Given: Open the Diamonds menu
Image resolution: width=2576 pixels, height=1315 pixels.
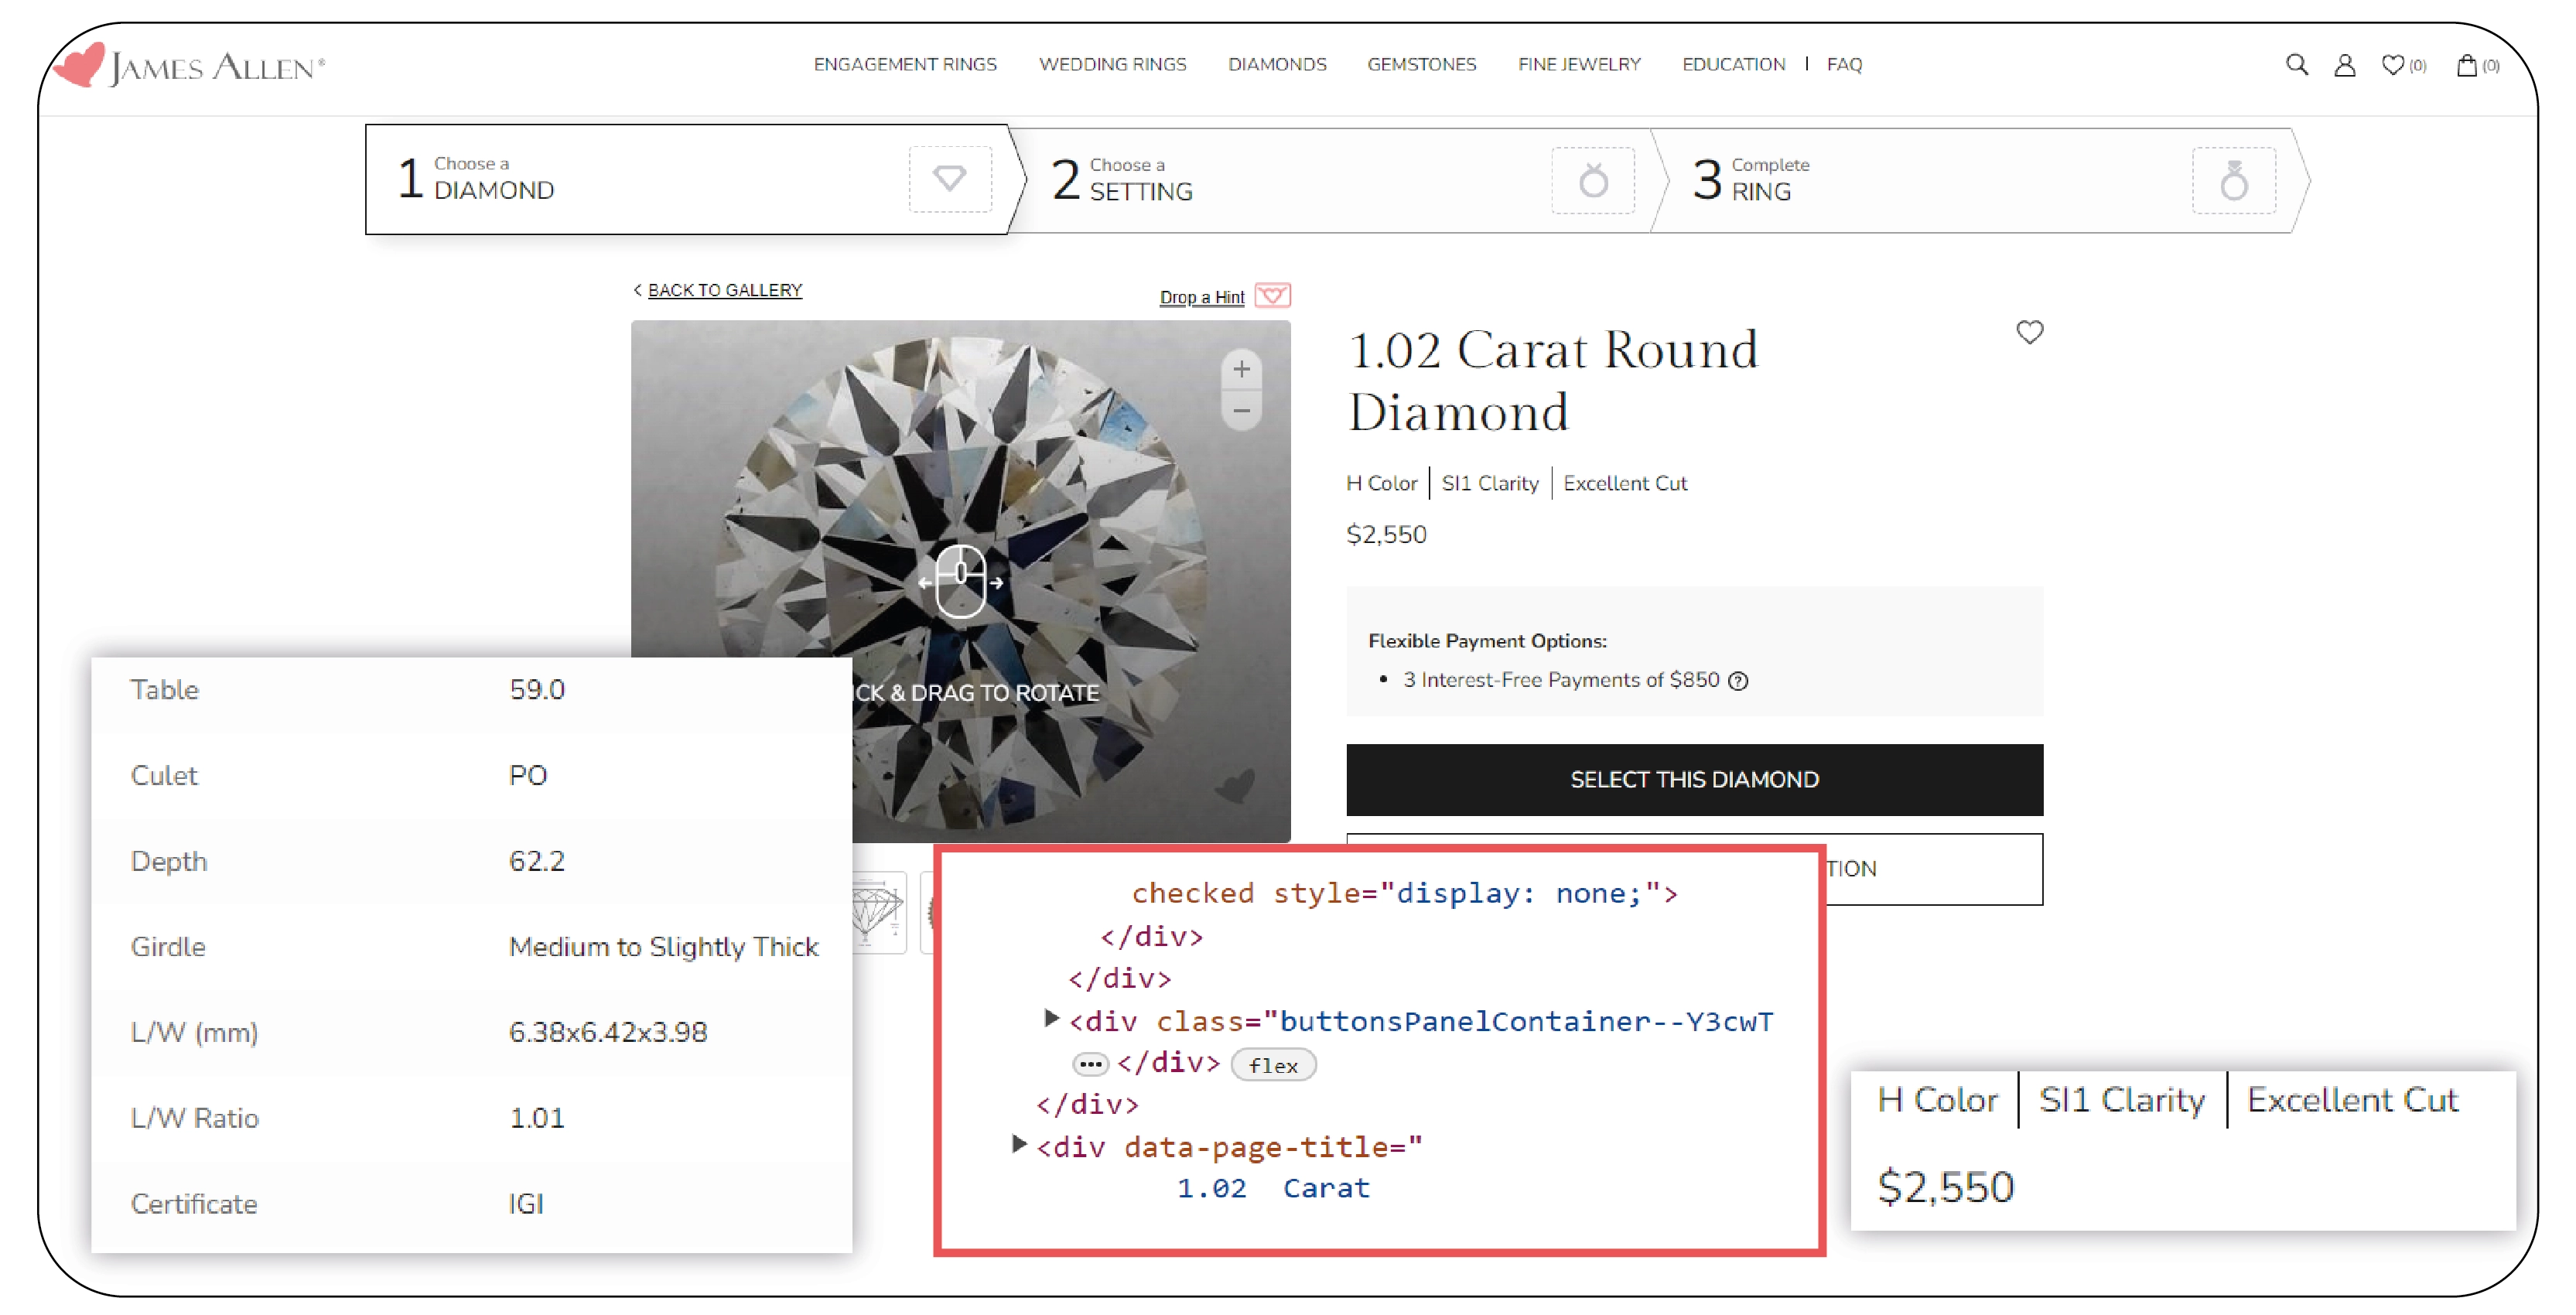Looking at the screenshot, I should click(1277, 65).
